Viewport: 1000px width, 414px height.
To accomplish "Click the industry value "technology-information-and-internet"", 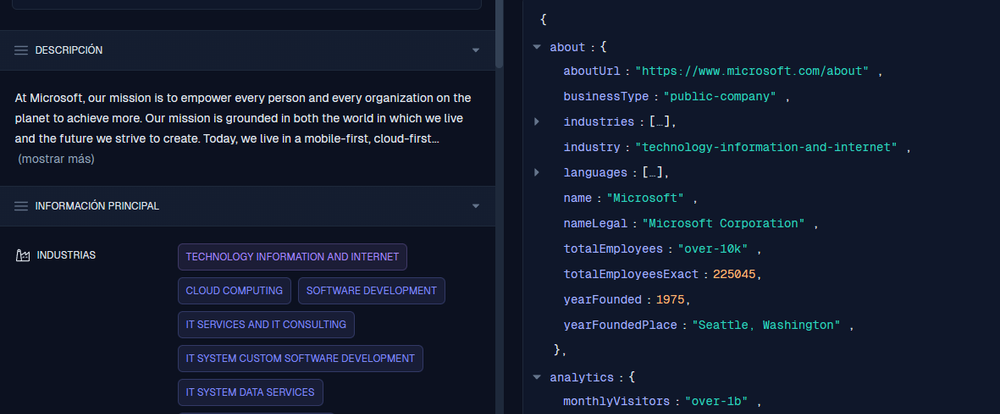I will tap(766, 147).
